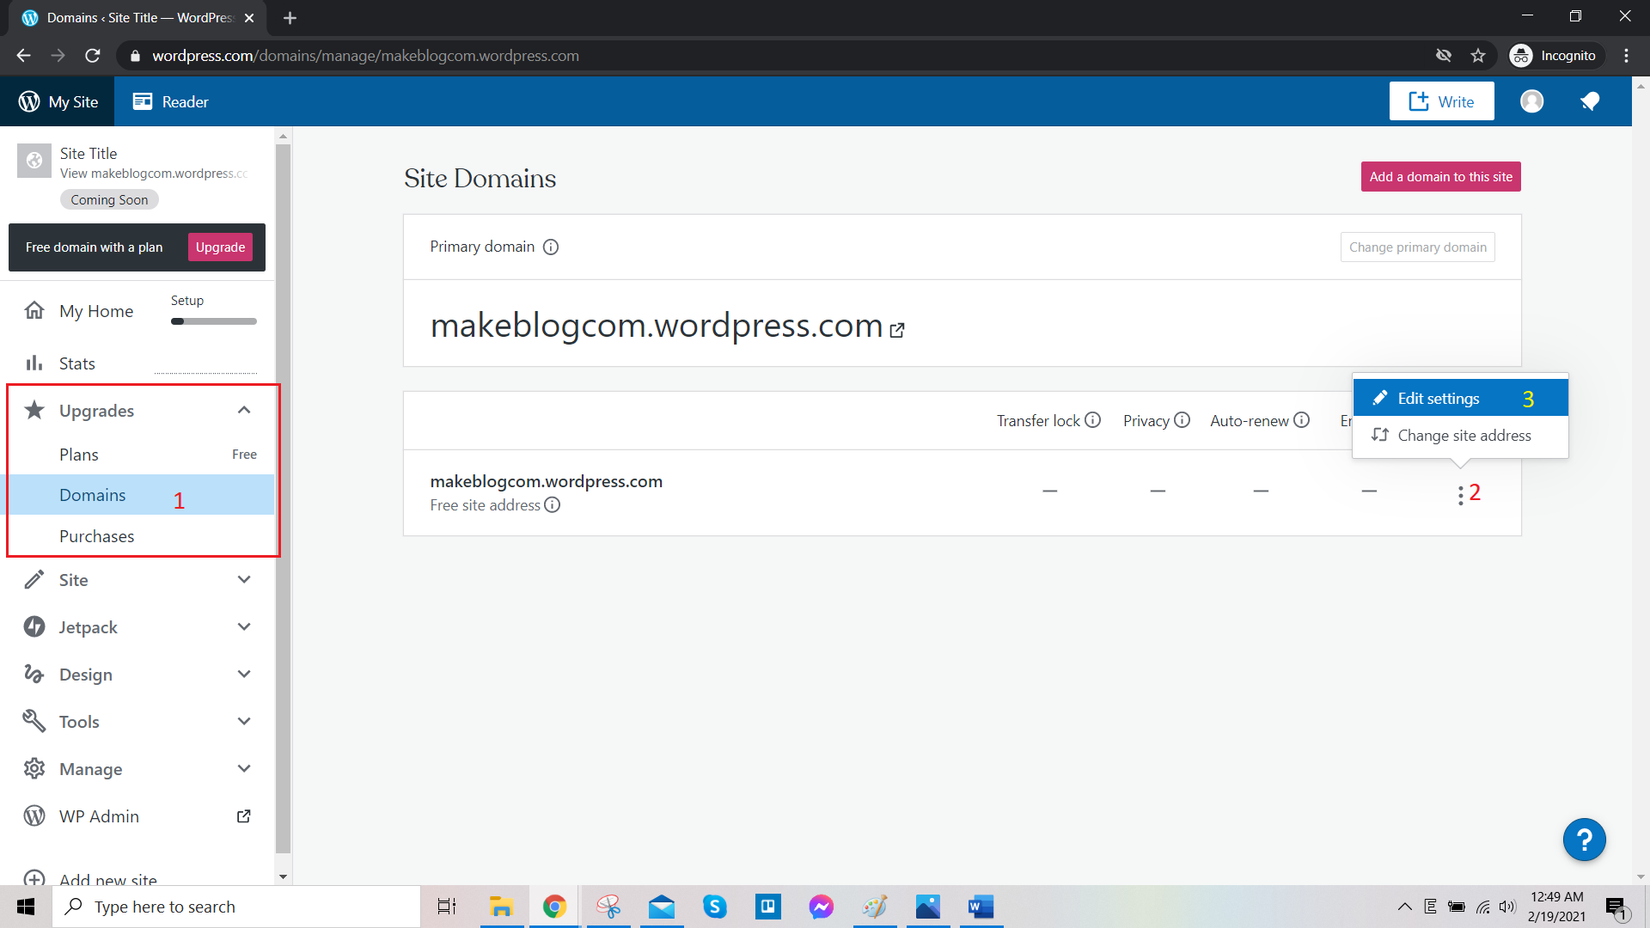
Task: Choose Edit settings from the popup menu
Action: (1460, 398)
